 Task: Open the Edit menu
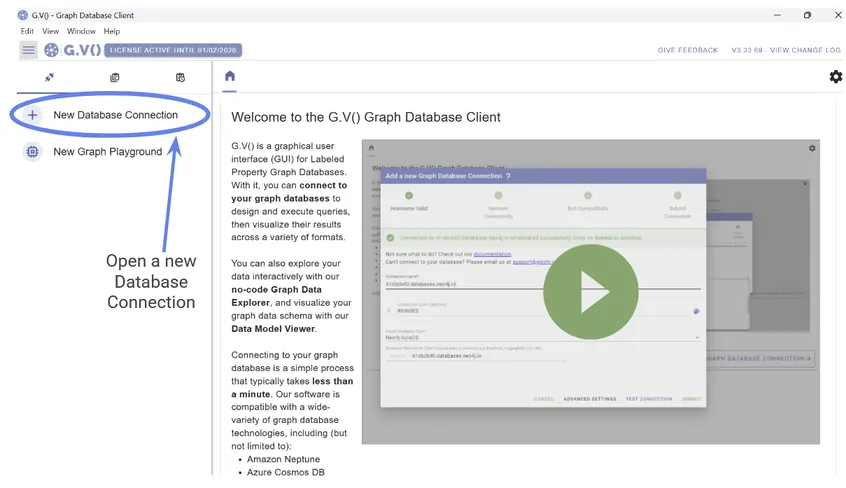click(x=27, y=31)
